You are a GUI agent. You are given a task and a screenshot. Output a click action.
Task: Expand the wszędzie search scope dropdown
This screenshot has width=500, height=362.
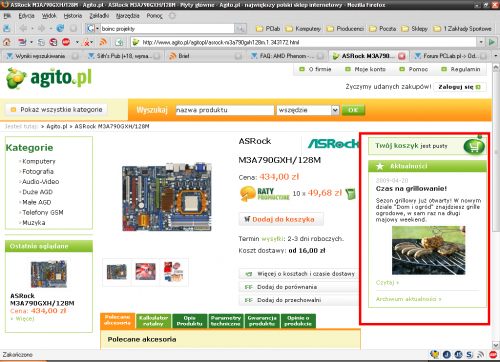pos(335,110)
